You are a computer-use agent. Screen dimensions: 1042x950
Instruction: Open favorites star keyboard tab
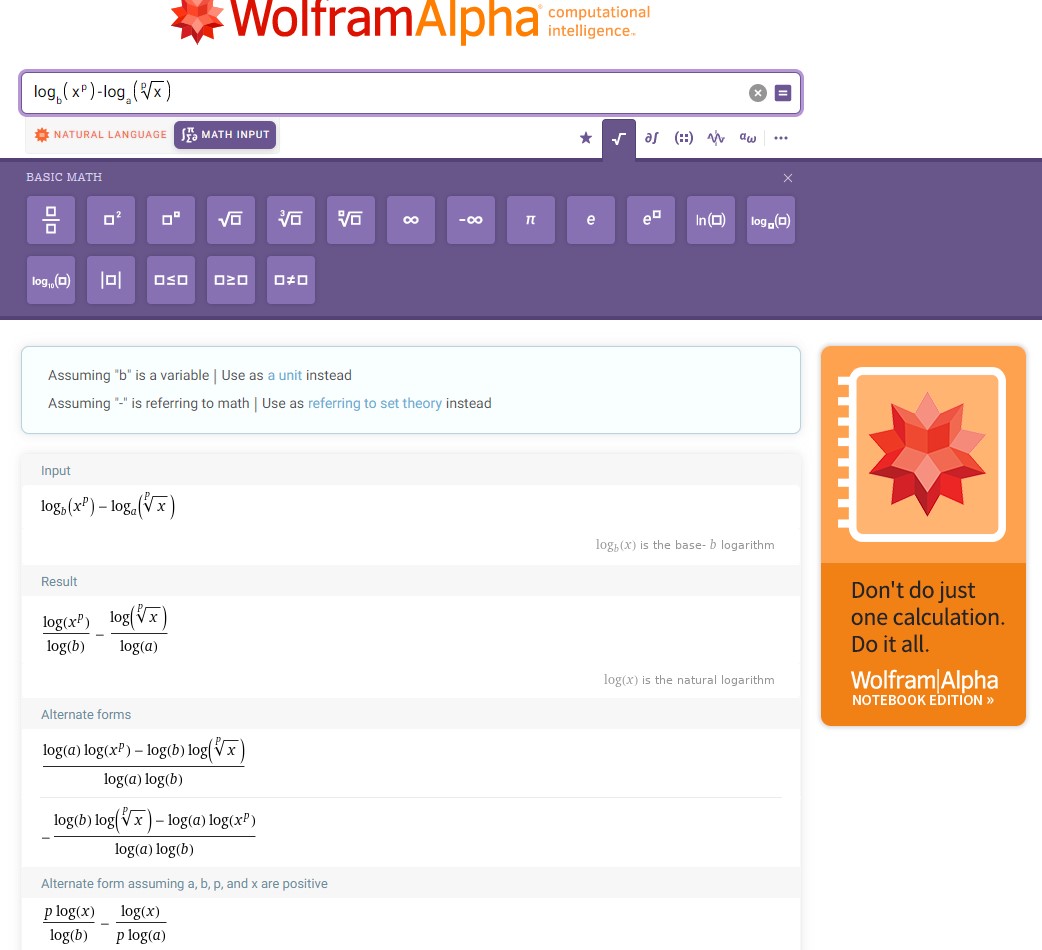click(585, 138)
